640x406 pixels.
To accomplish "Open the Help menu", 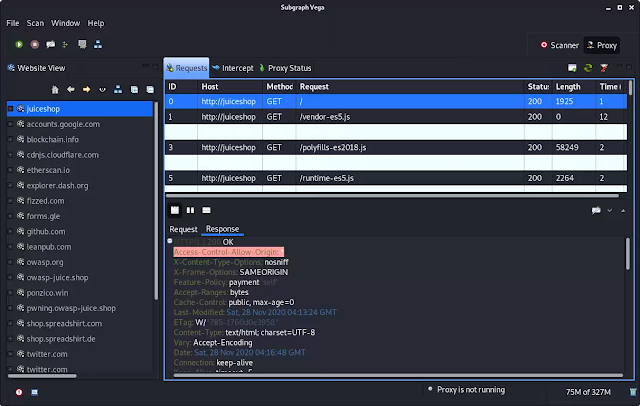I will [x=96, y=23].
